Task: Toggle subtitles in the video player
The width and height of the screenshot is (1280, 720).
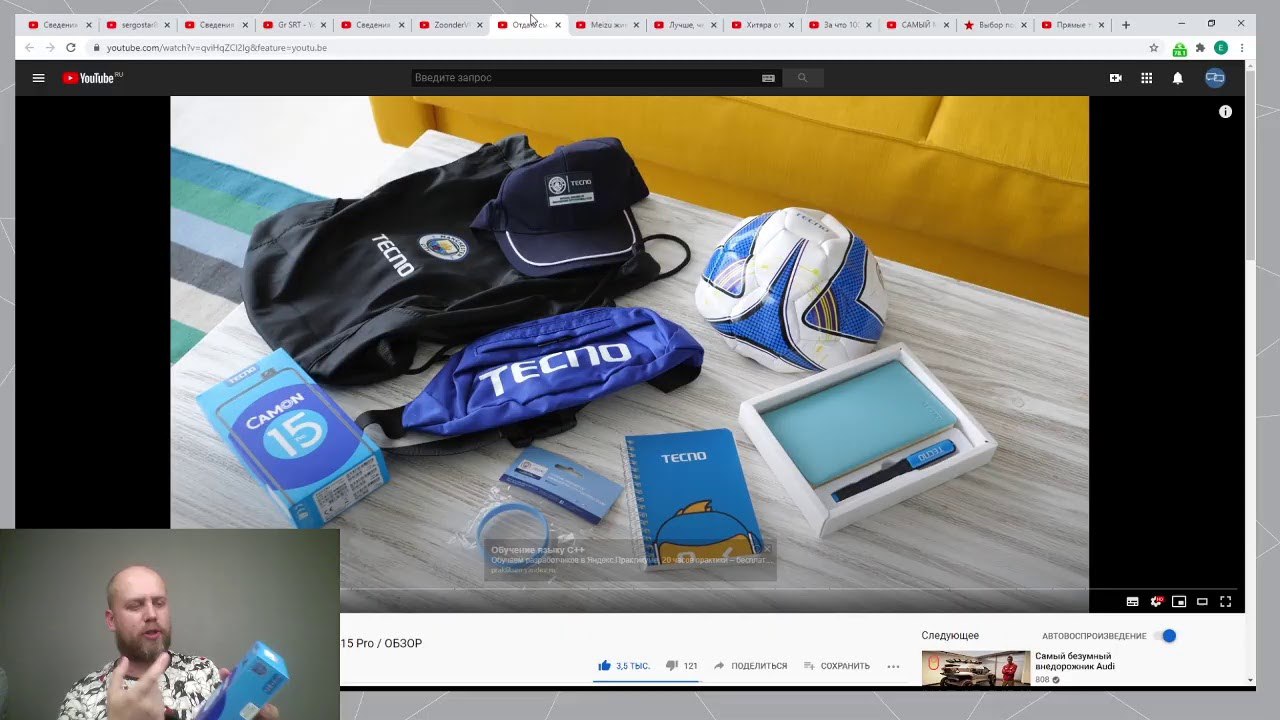Action: (x=1132, y=602)
